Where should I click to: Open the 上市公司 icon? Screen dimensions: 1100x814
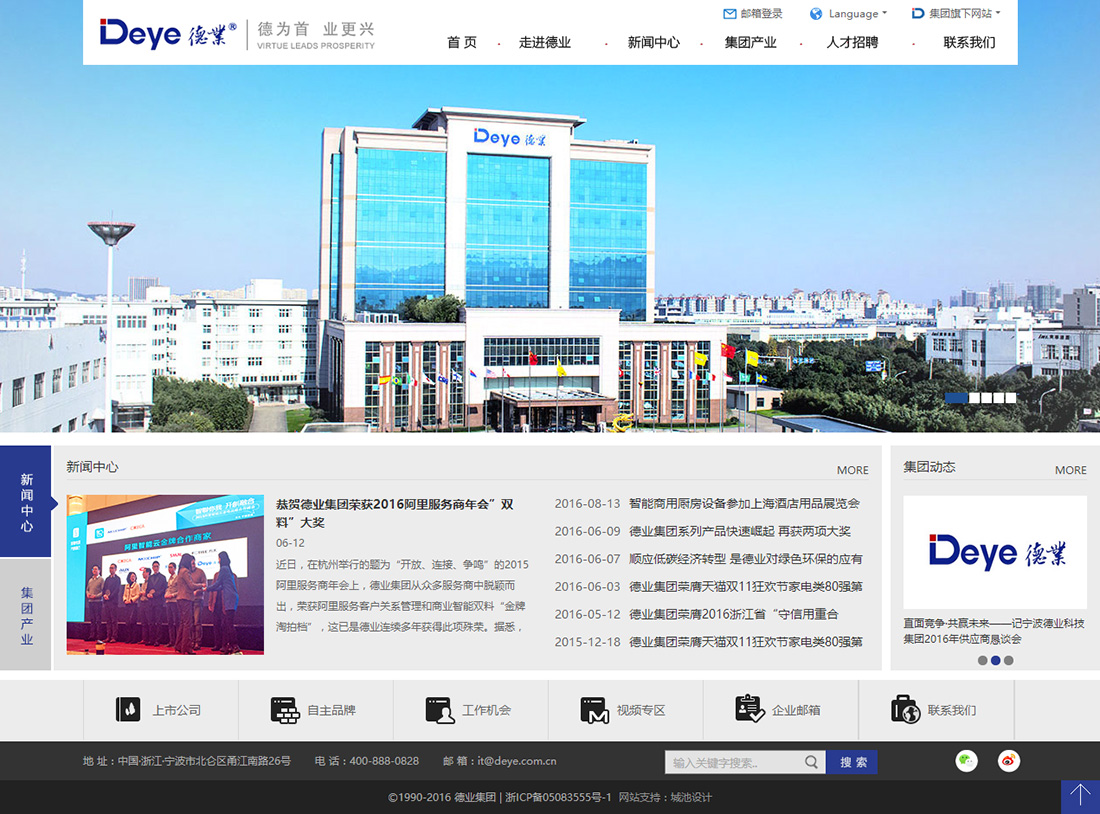pyautogui.click(x=128, y=709)
